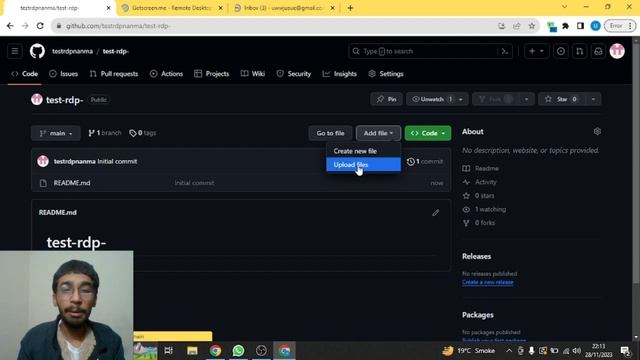Show hidden system tray icons
The image size is (640, 360).
tap(509, 351)
